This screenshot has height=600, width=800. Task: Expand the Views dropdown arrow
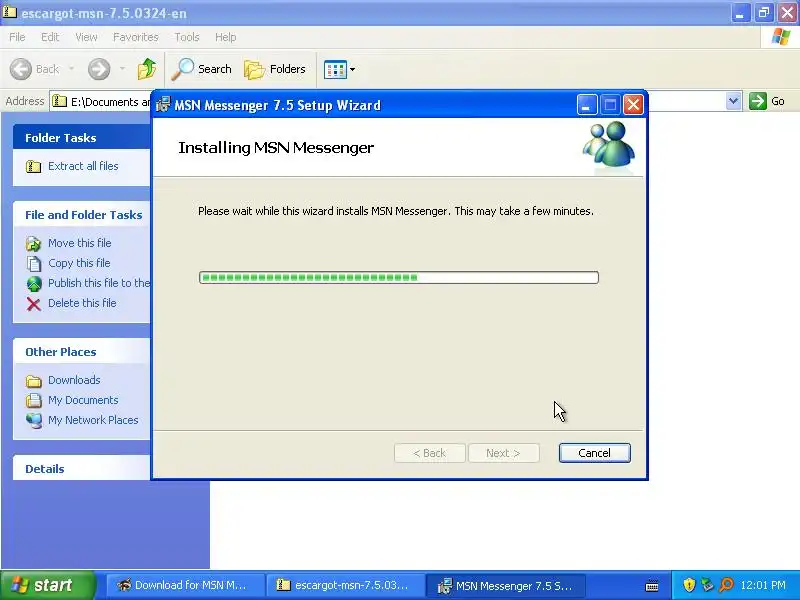(x=352, y=69)
